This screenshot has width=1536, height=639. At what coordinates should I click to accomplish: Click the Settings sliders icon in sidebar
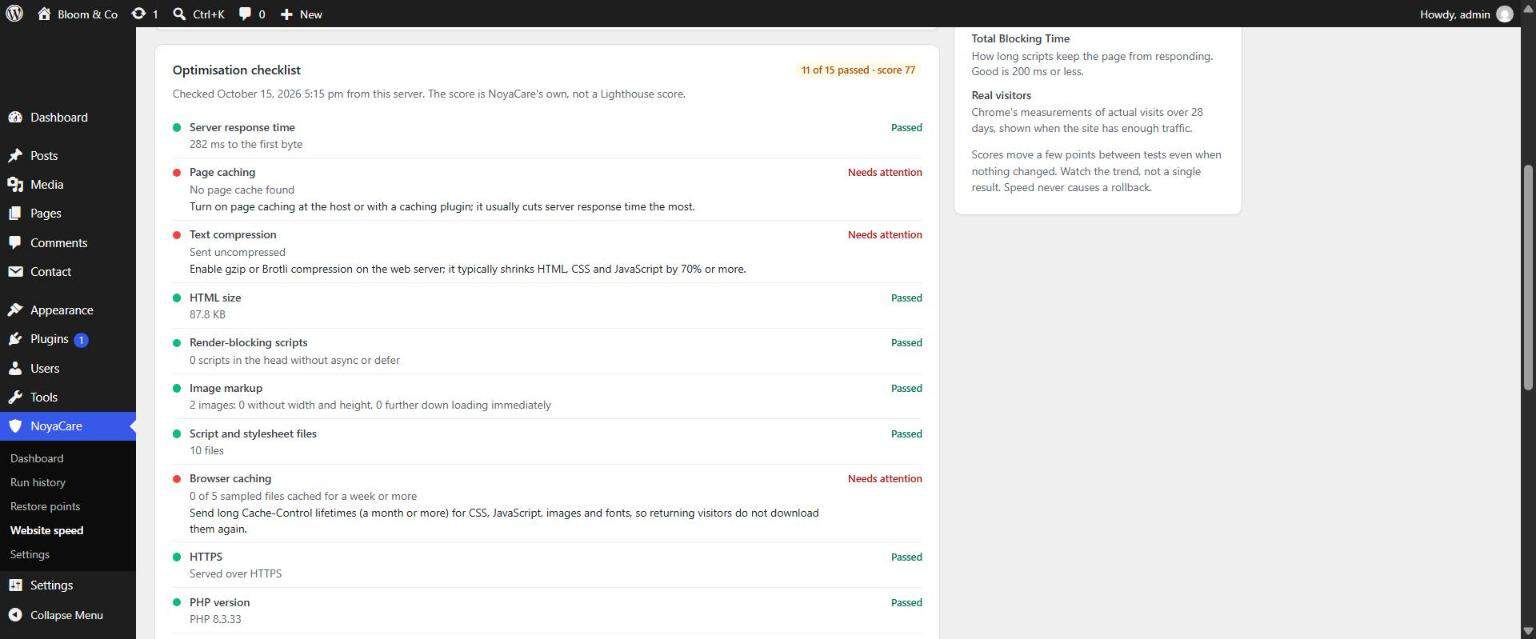15,585
